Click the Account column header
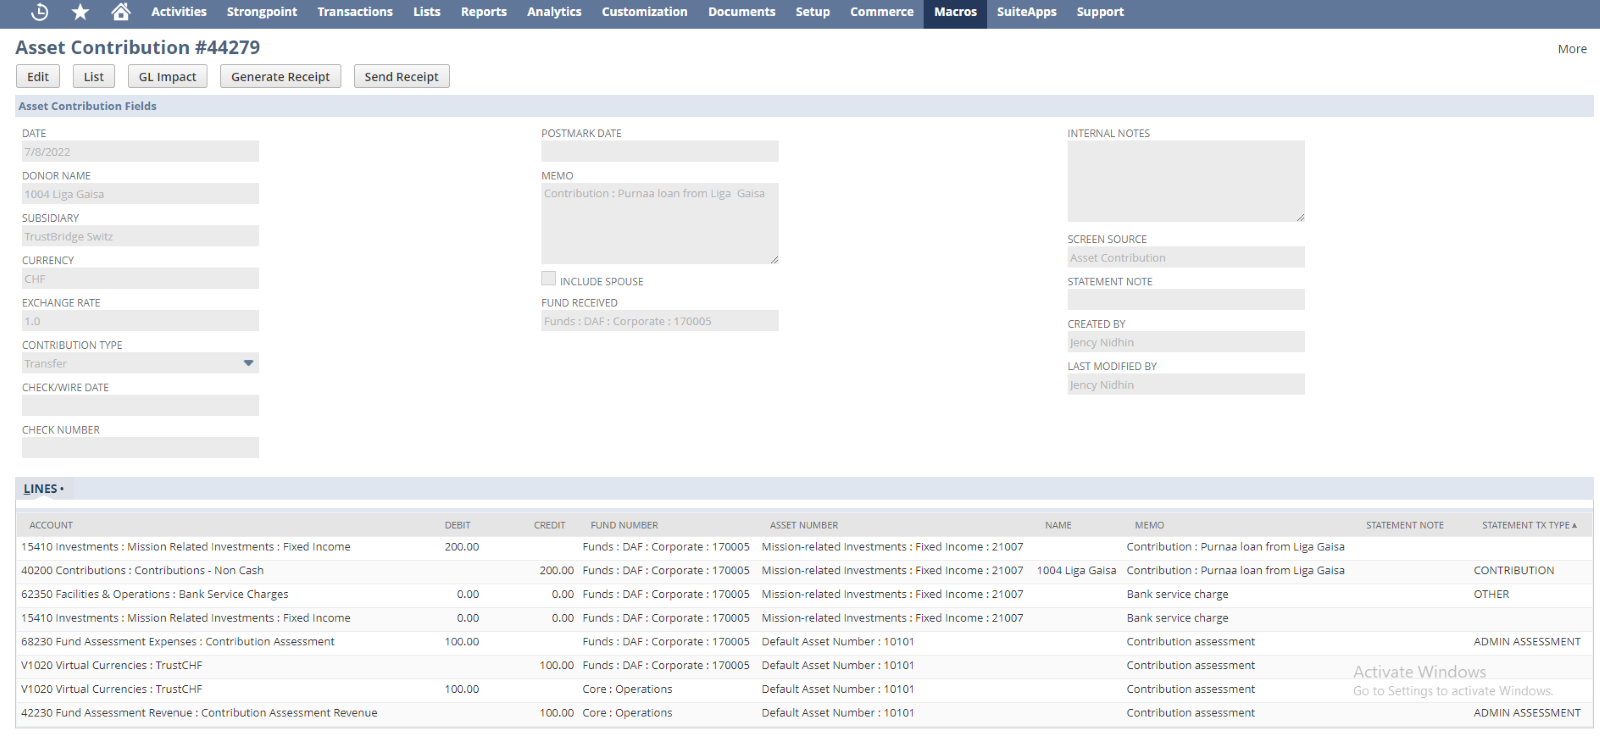1600x737 pixels. [51, 525]
